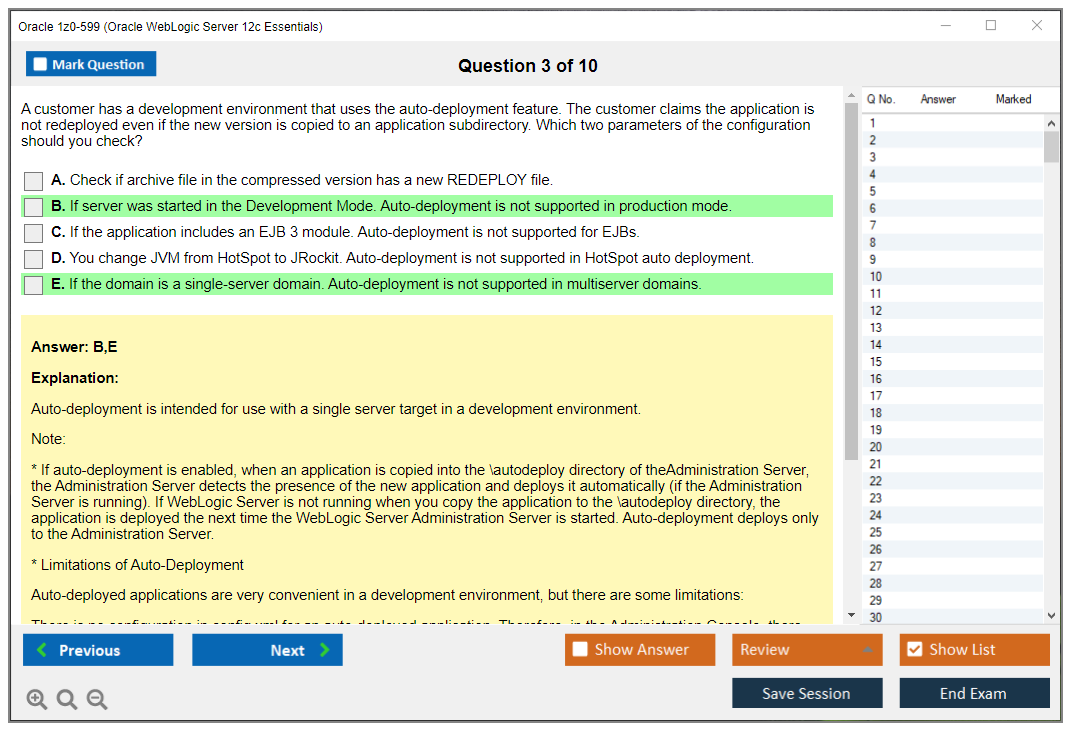Open the Review dropdown menu
1075x735 pixels.
click(x=806, y=649)
